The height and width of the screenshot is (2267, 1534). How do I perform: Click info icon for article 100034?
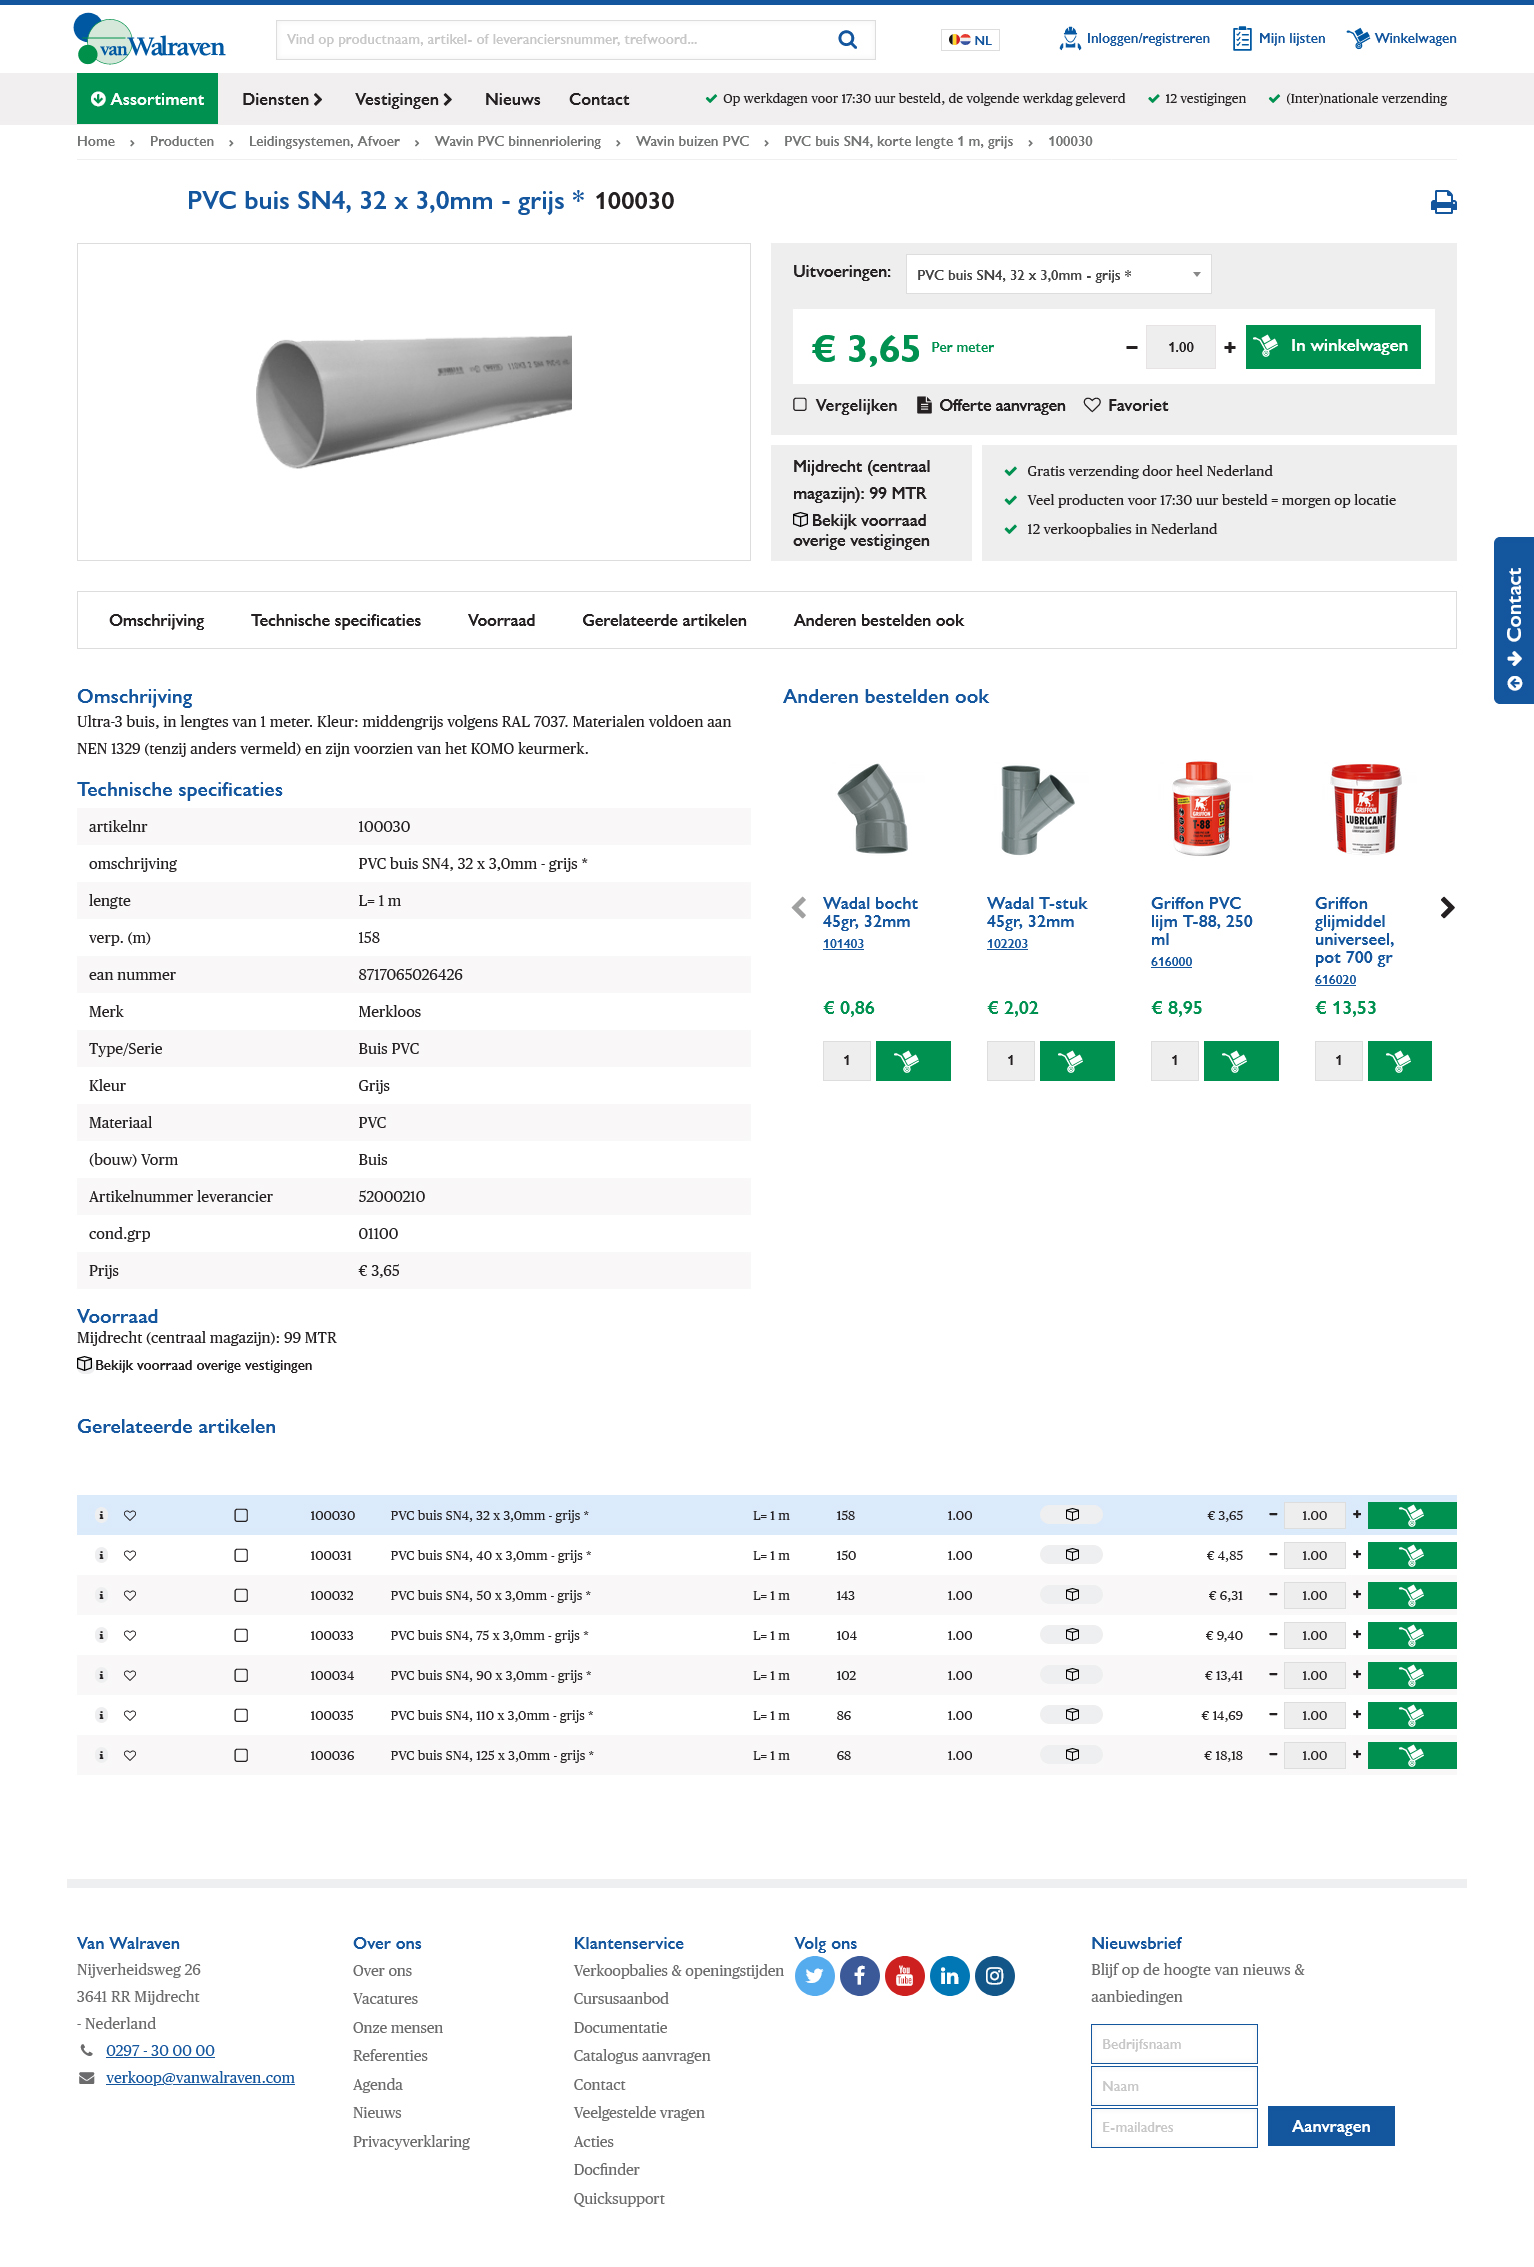pos(101,1676)
